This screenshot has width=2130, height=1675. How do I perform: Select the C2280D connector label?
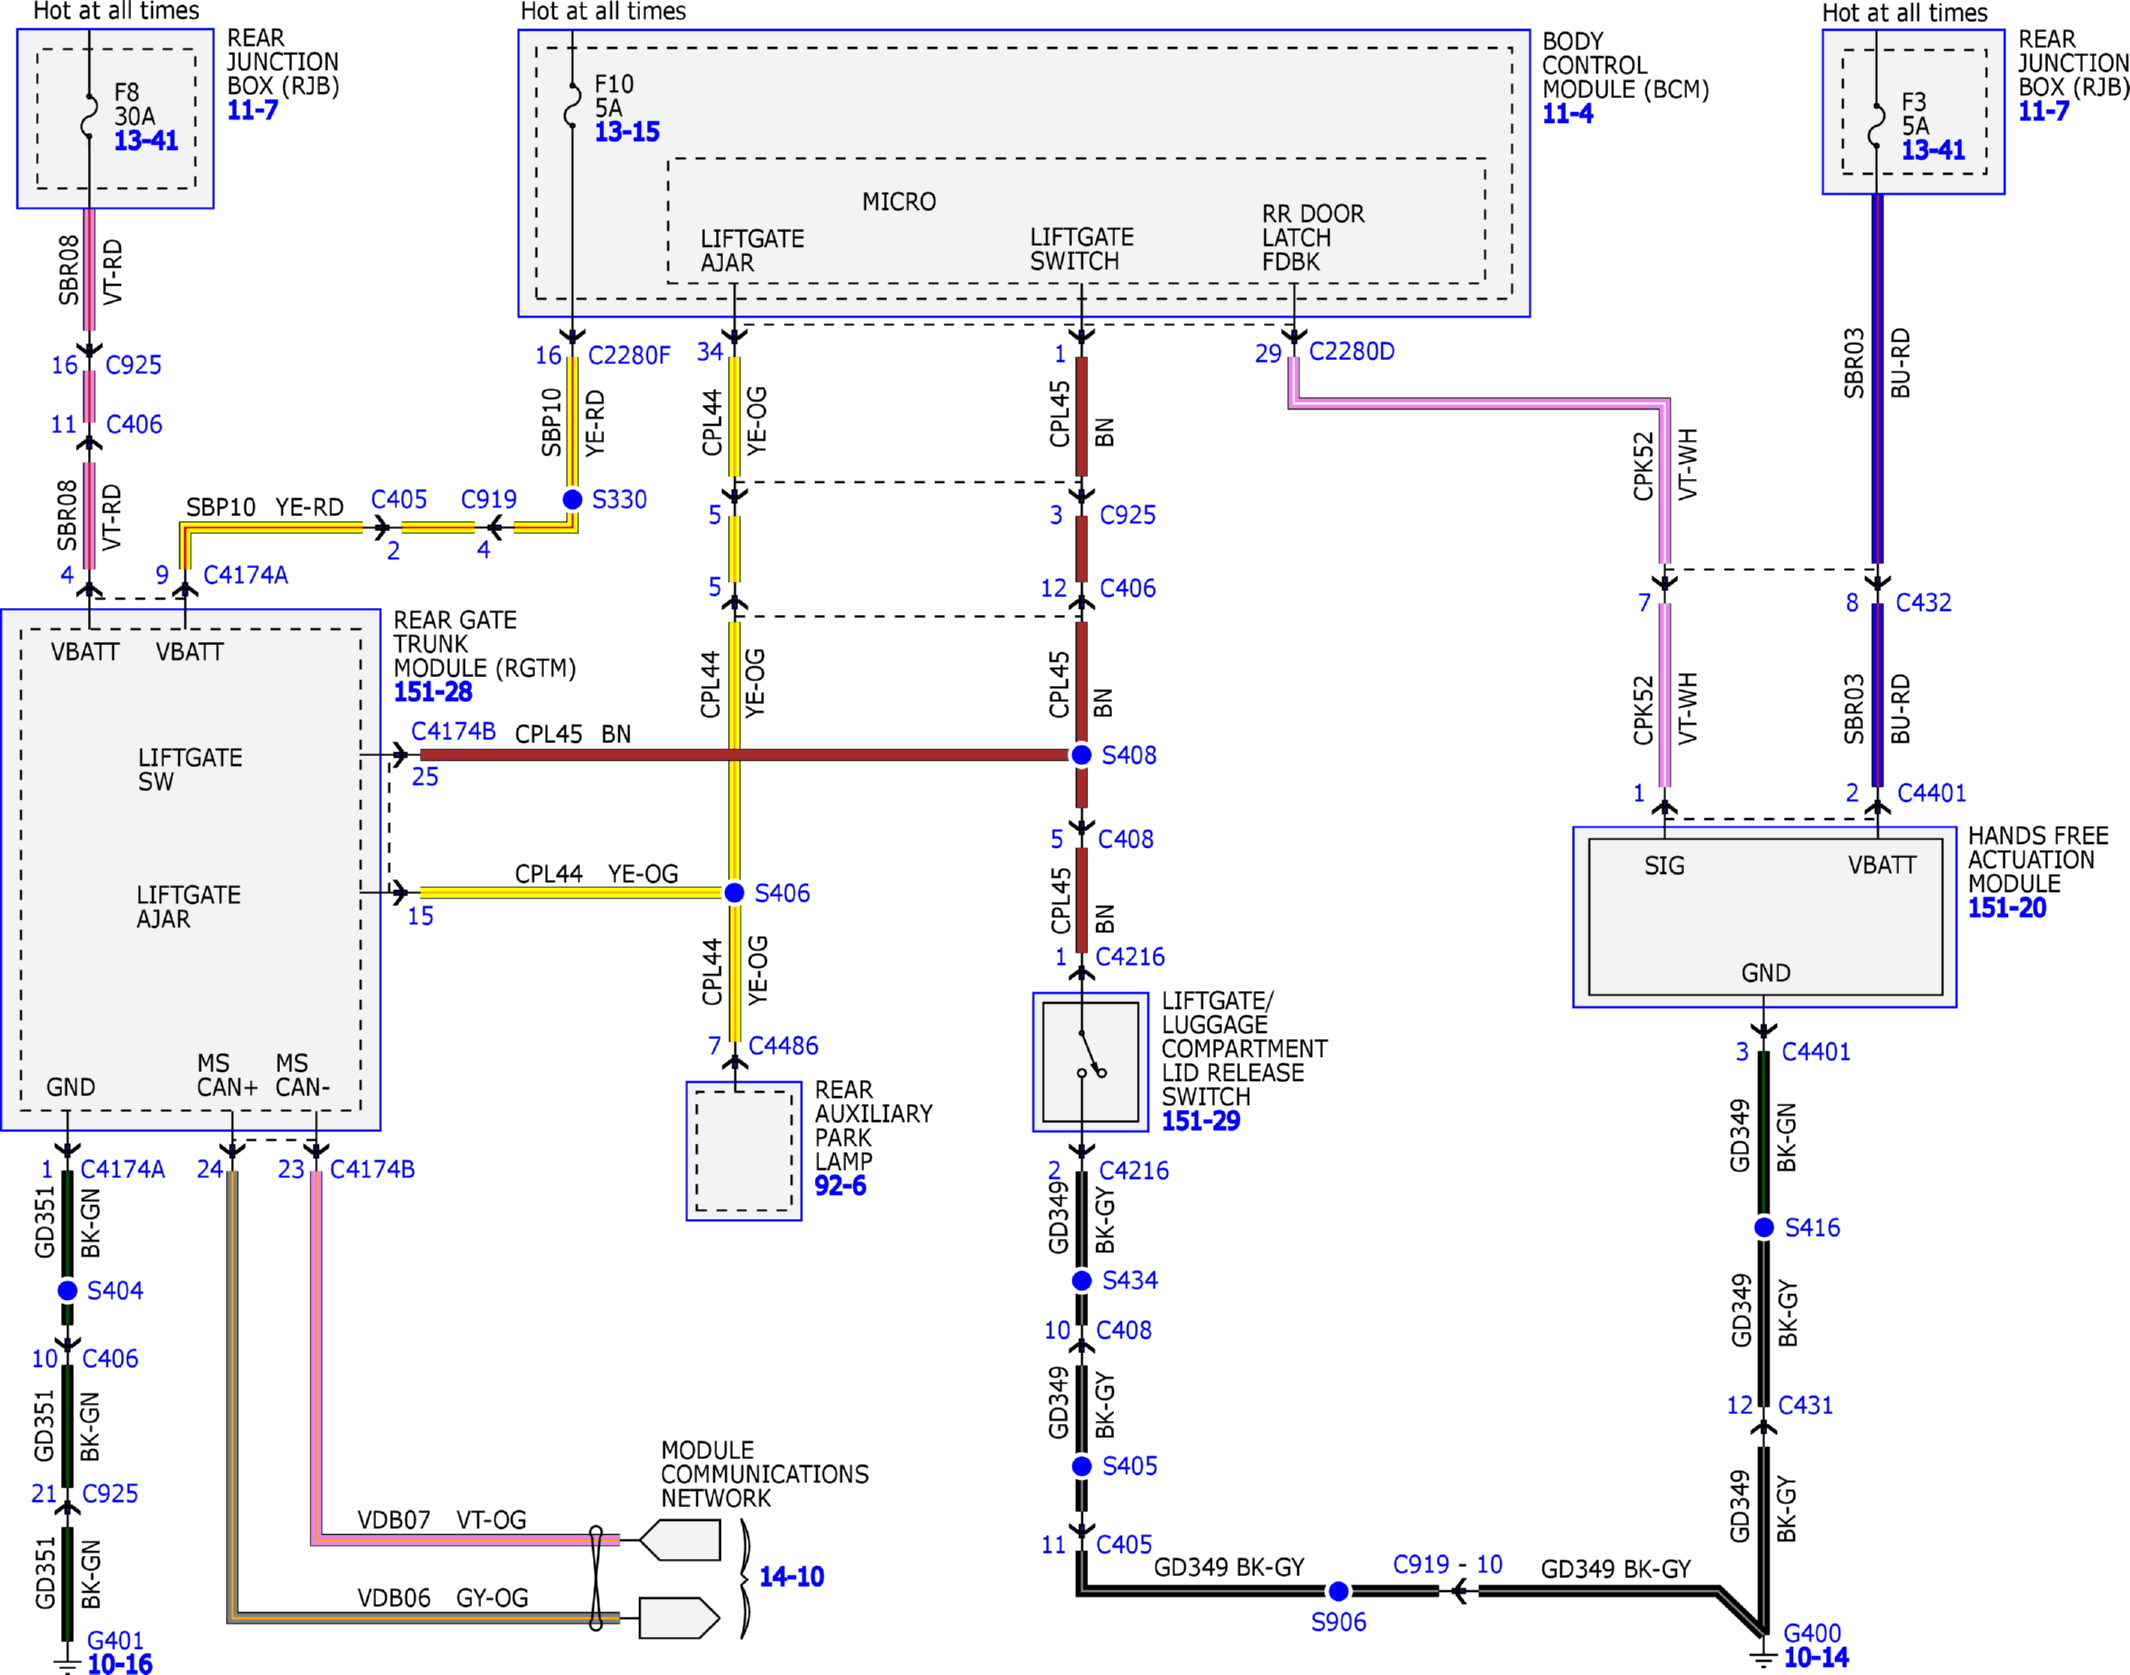(1351, 352)
